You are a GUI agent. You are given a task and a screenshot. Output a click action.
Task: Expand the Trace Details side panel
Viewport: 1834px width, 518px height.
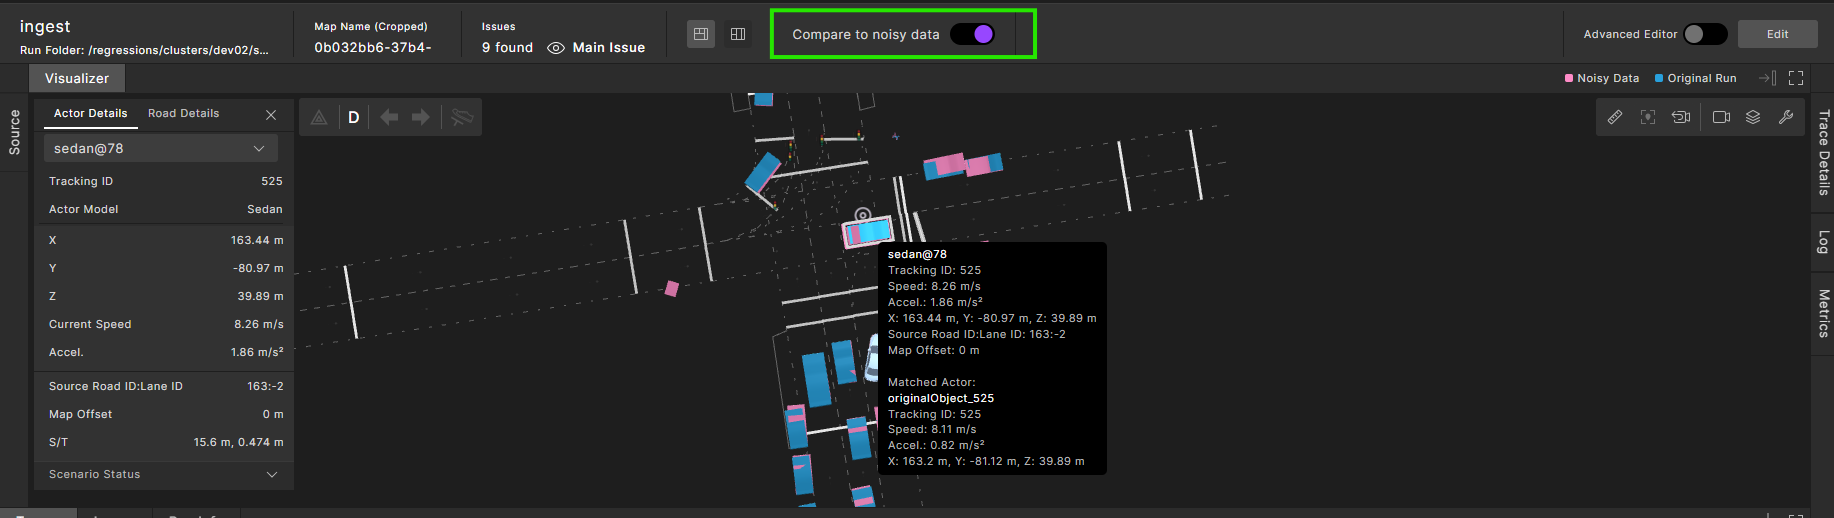click(1823, 152)
